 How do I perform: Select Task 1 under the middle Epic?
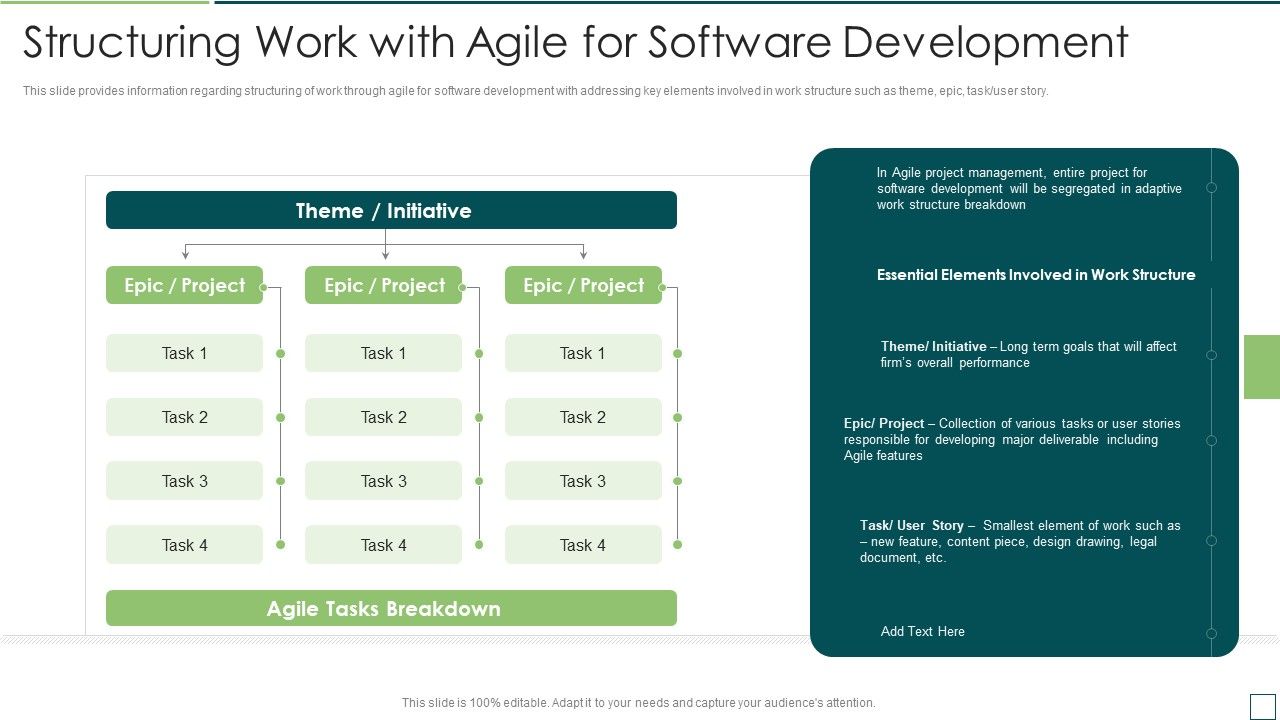click(x=384, y=353)
